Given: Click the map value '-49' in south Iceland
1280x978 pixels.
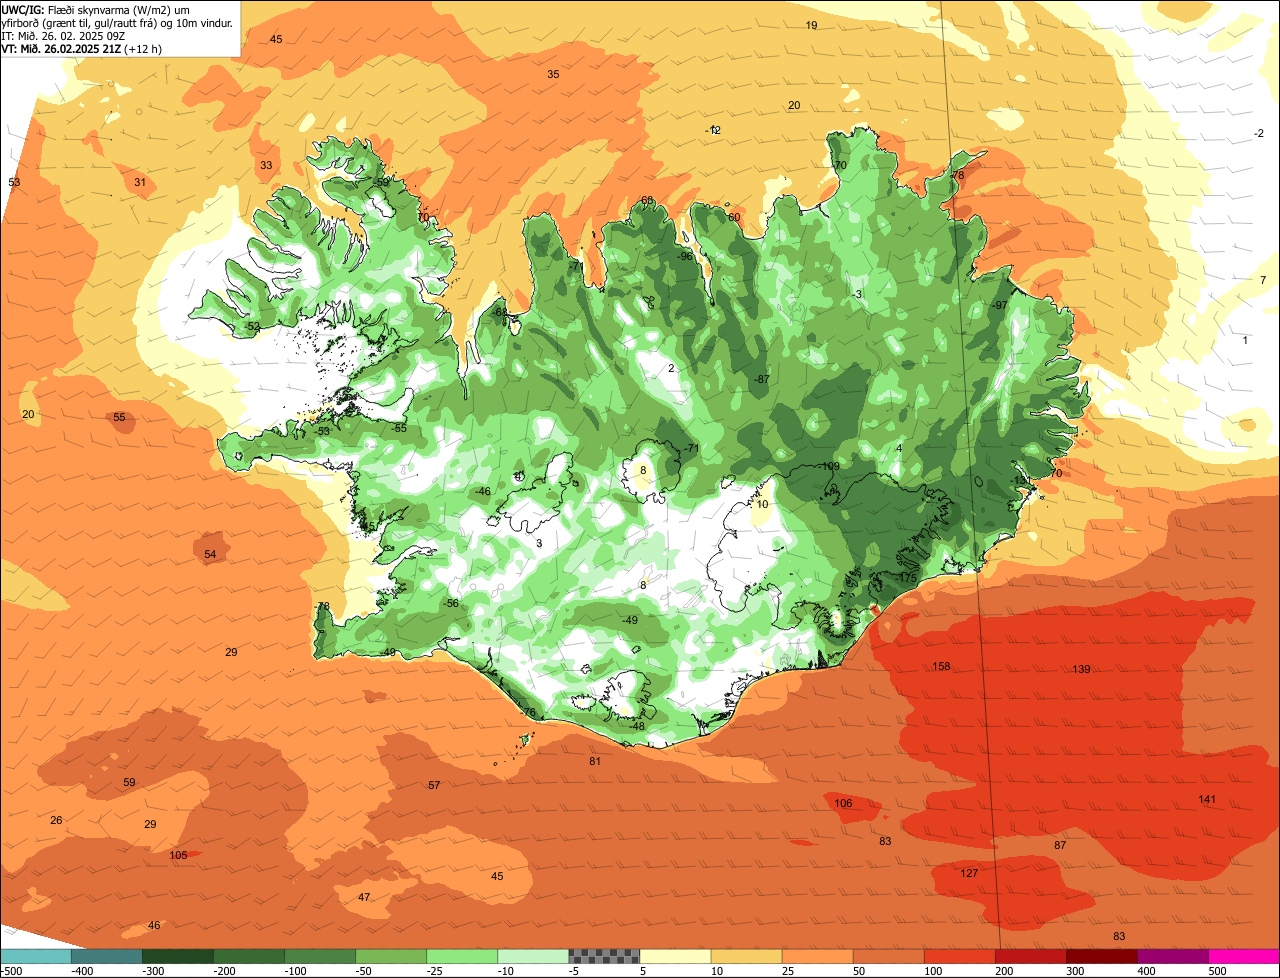Looking at the screenshot, I should [630, 621].
